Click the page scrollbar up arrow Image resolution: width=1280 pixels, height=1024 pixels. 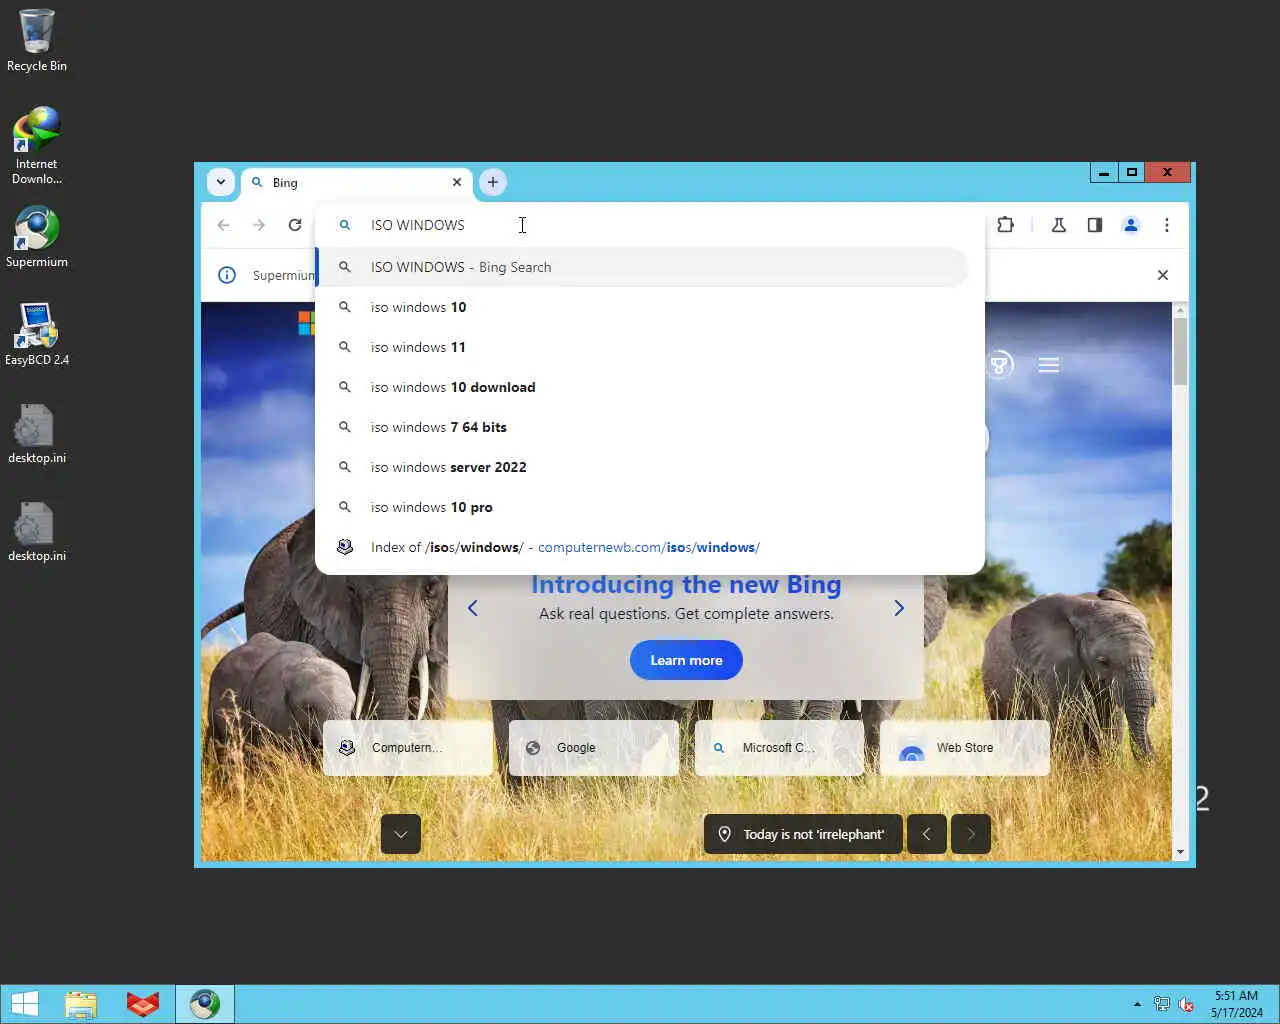click(1180, 310)
